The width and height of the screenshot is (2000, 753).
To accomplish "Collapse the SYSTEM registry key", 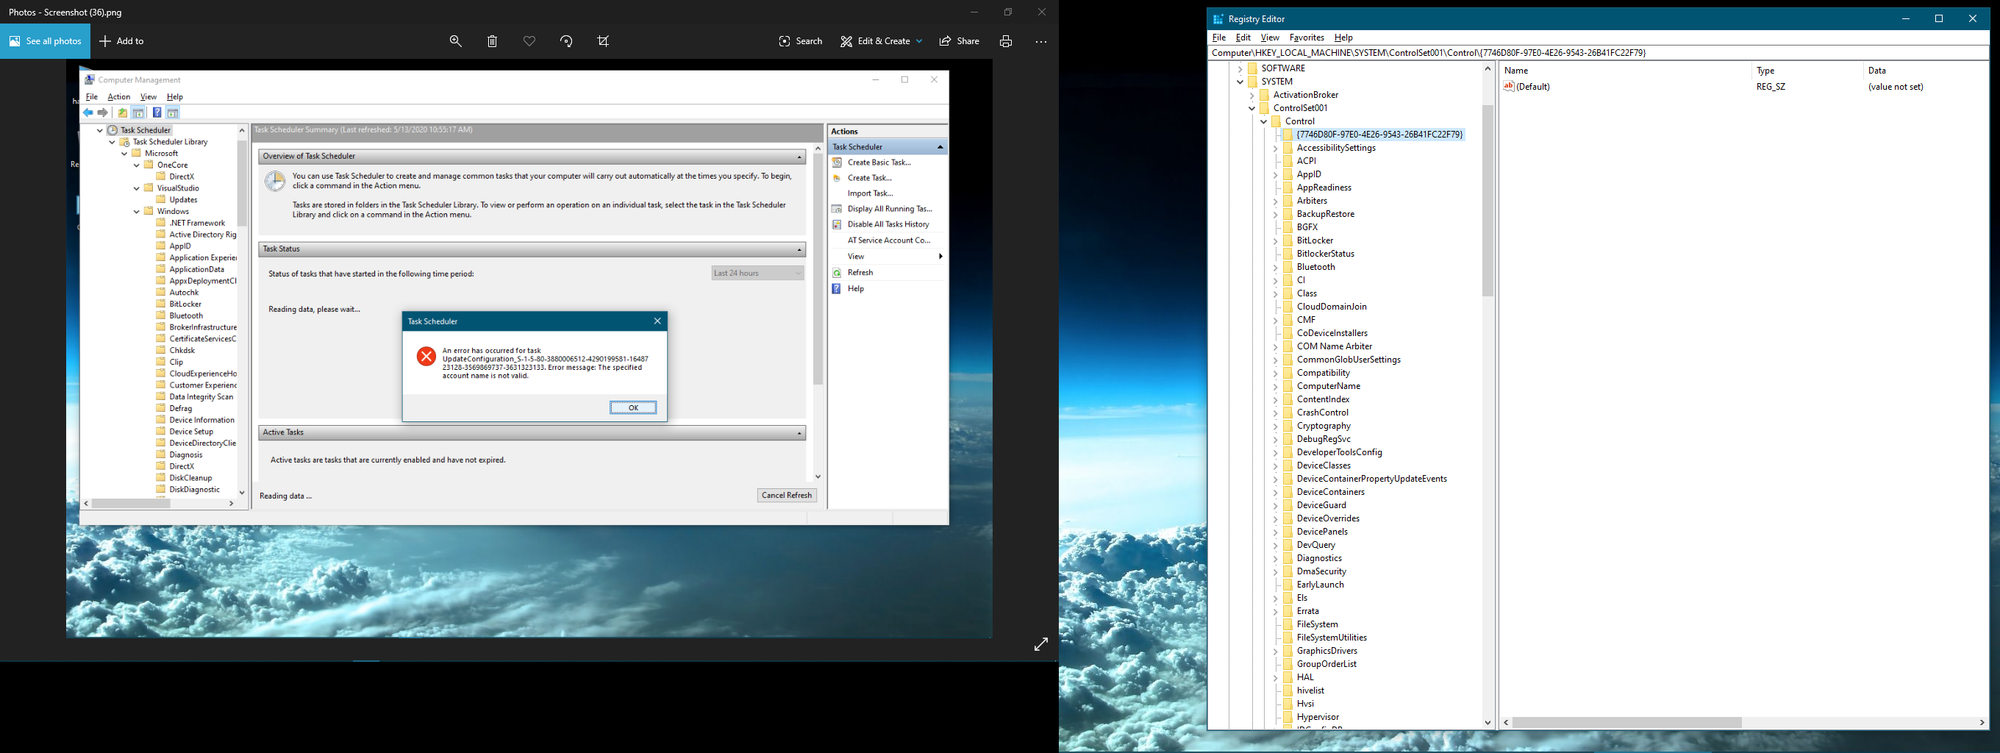I will pyautogui.click(x=1240, y=82).
